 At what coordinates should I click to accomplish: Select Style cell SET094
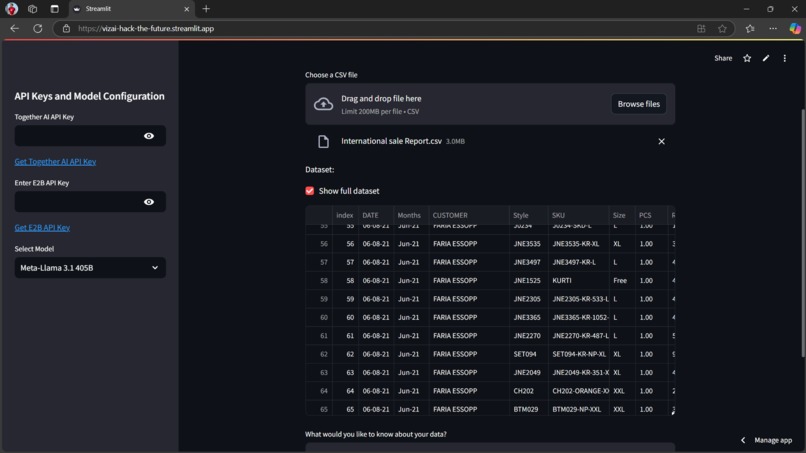pyautogui.click(x=528, y=354)
